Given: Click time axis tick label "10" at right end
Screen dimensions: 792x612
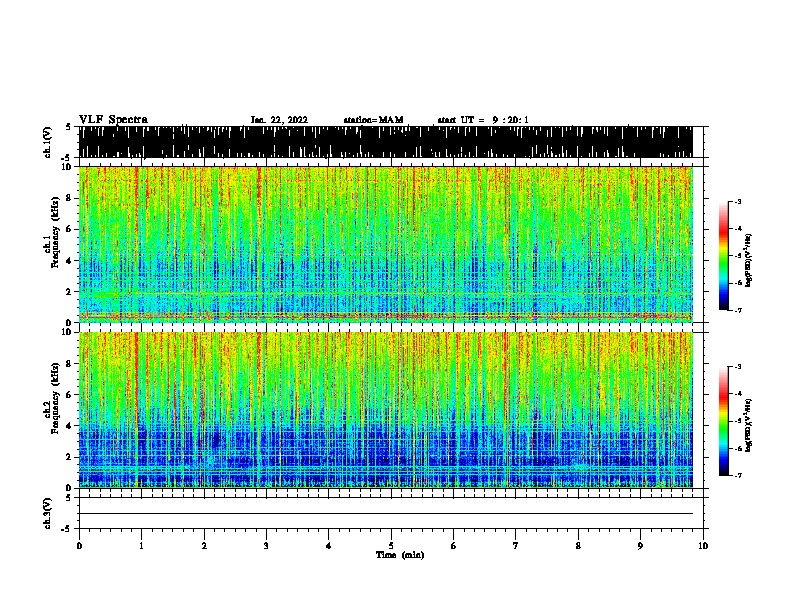Looking at the screenshot, I should point(703,546).
